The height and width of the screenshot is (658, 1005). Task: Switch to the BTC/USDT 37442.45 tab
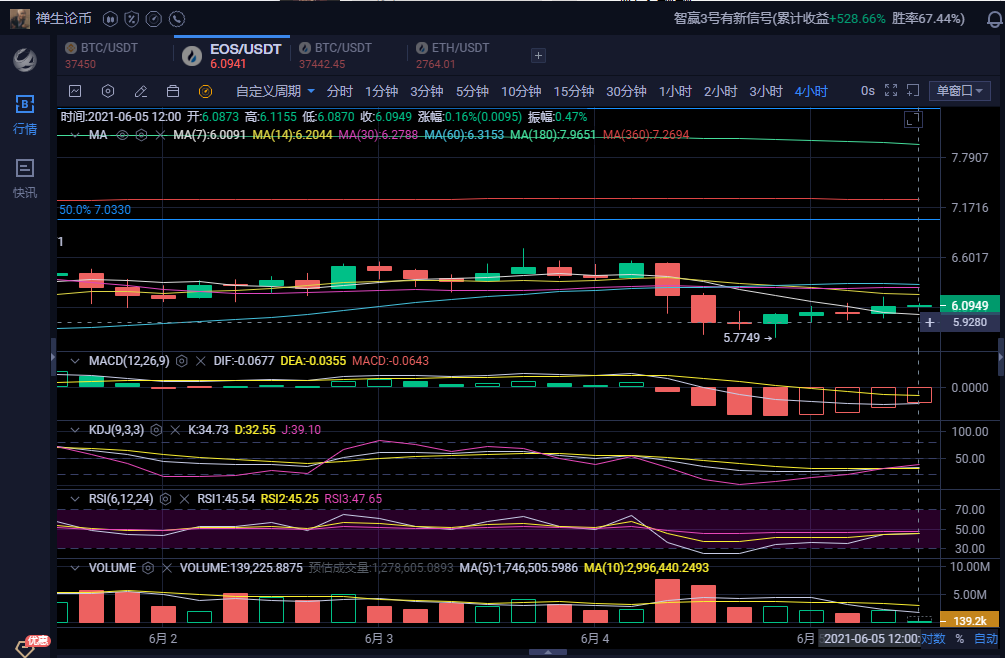click(x=335, y=56)
